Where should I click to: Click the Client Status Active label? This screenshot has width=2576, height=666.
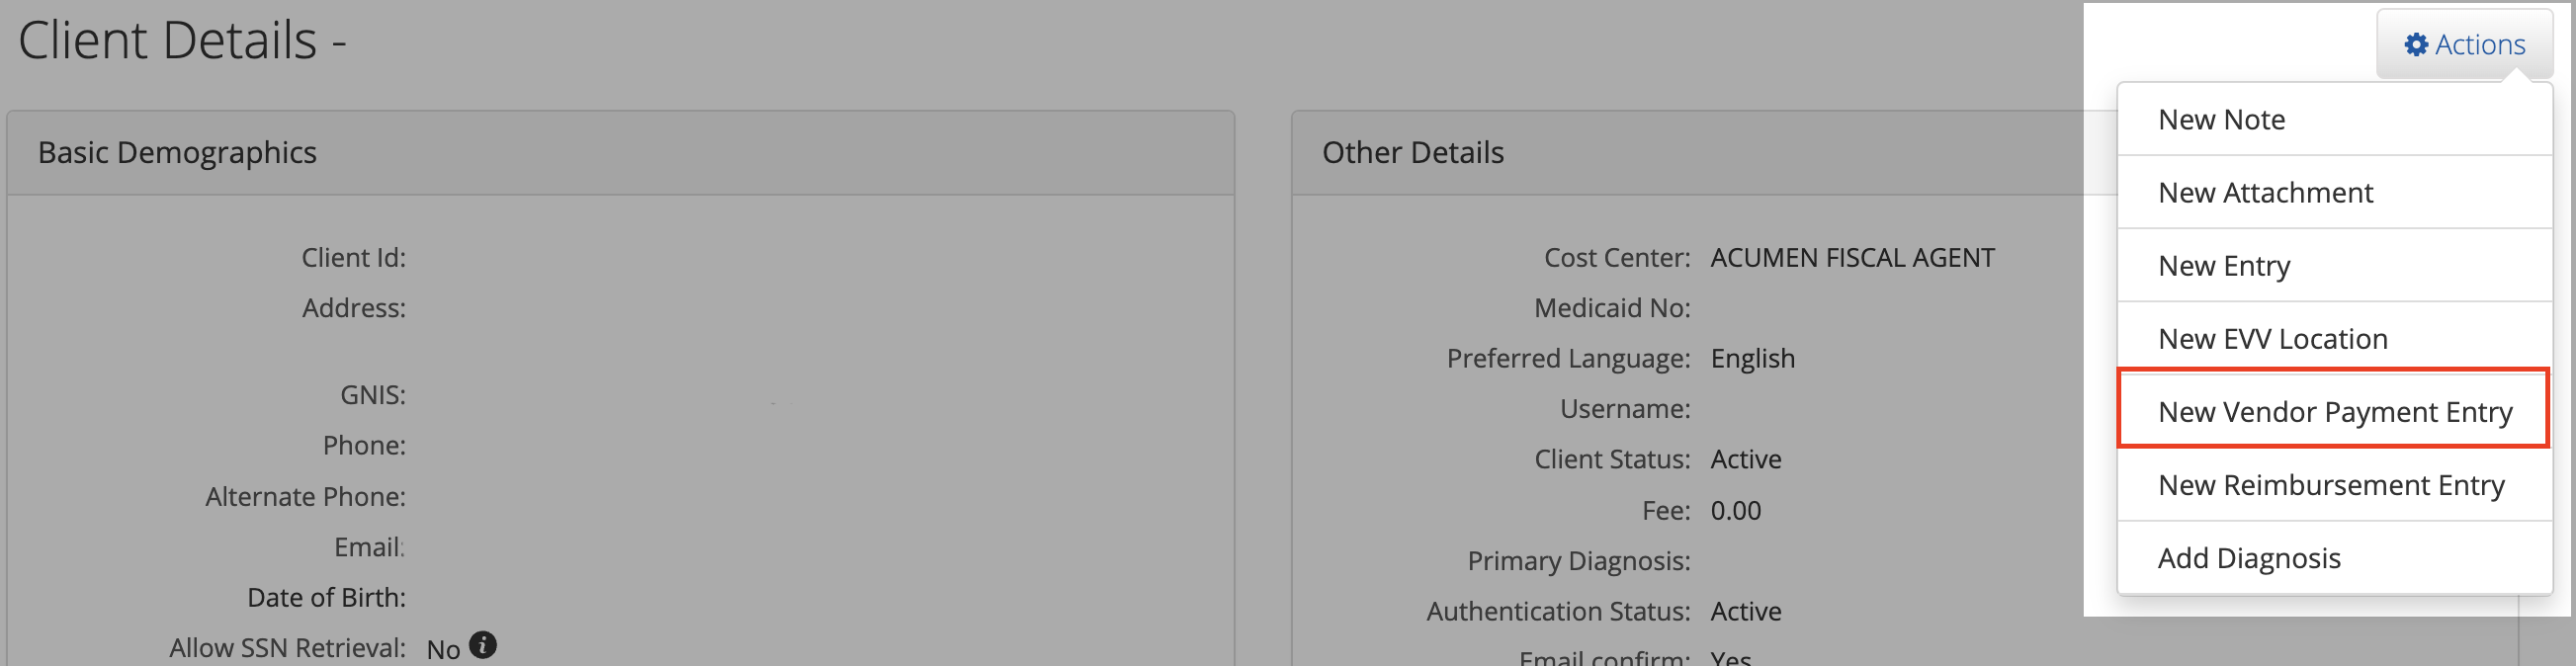tap(1745, 458)
